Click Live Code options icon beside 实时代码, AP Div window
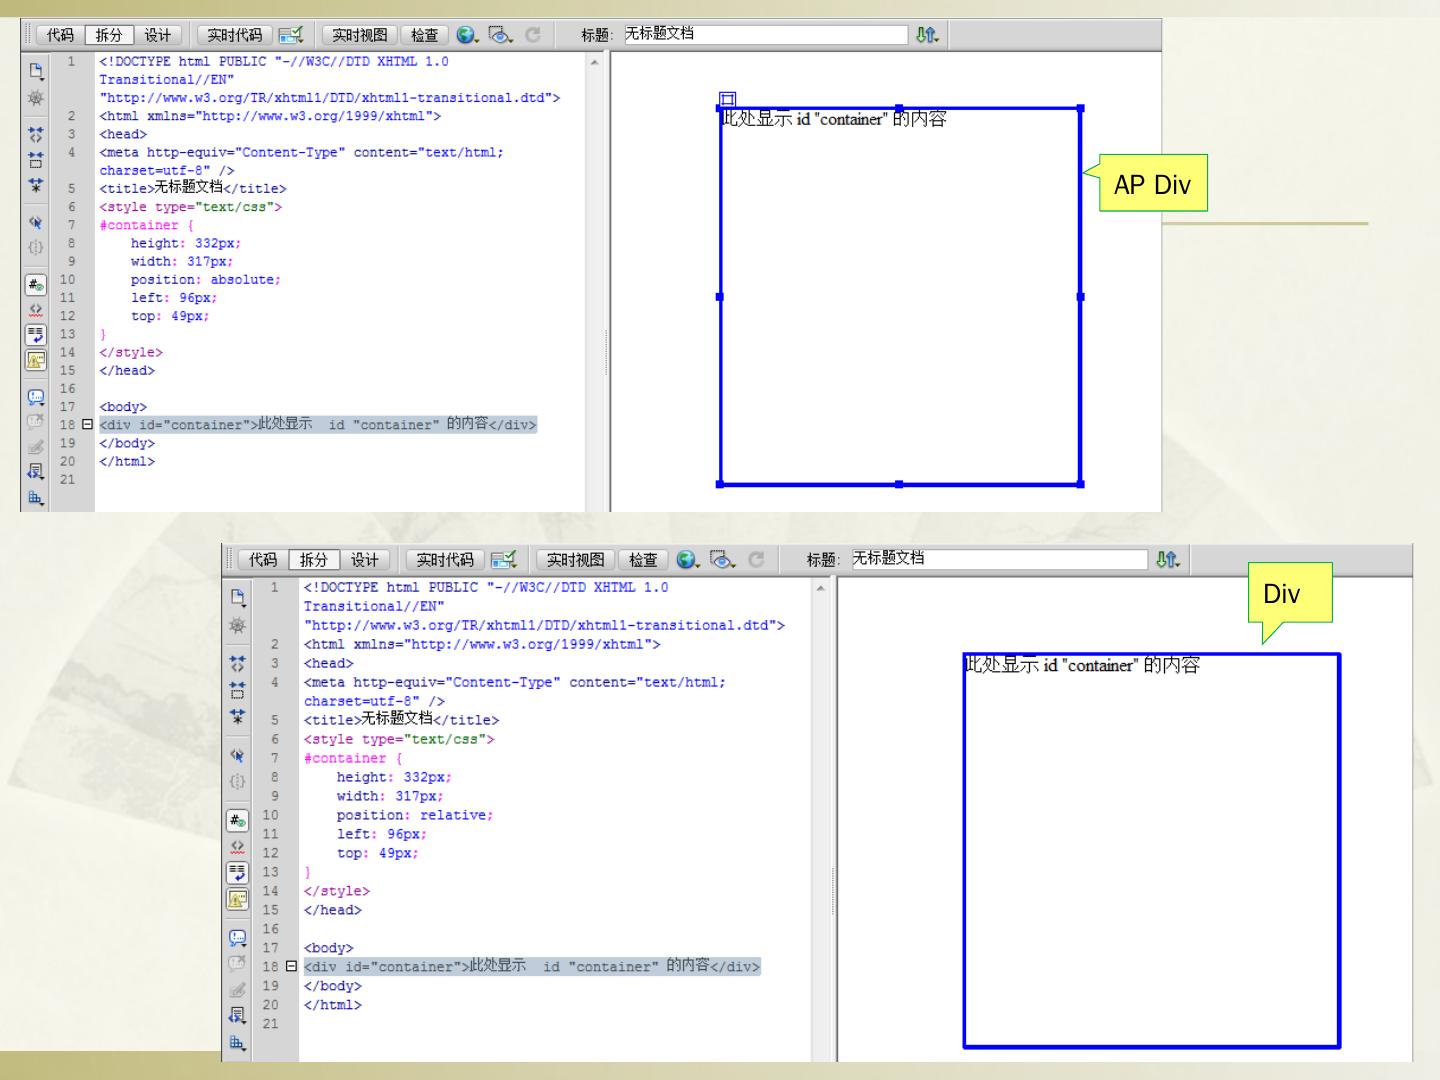 [x=291, y=35]
